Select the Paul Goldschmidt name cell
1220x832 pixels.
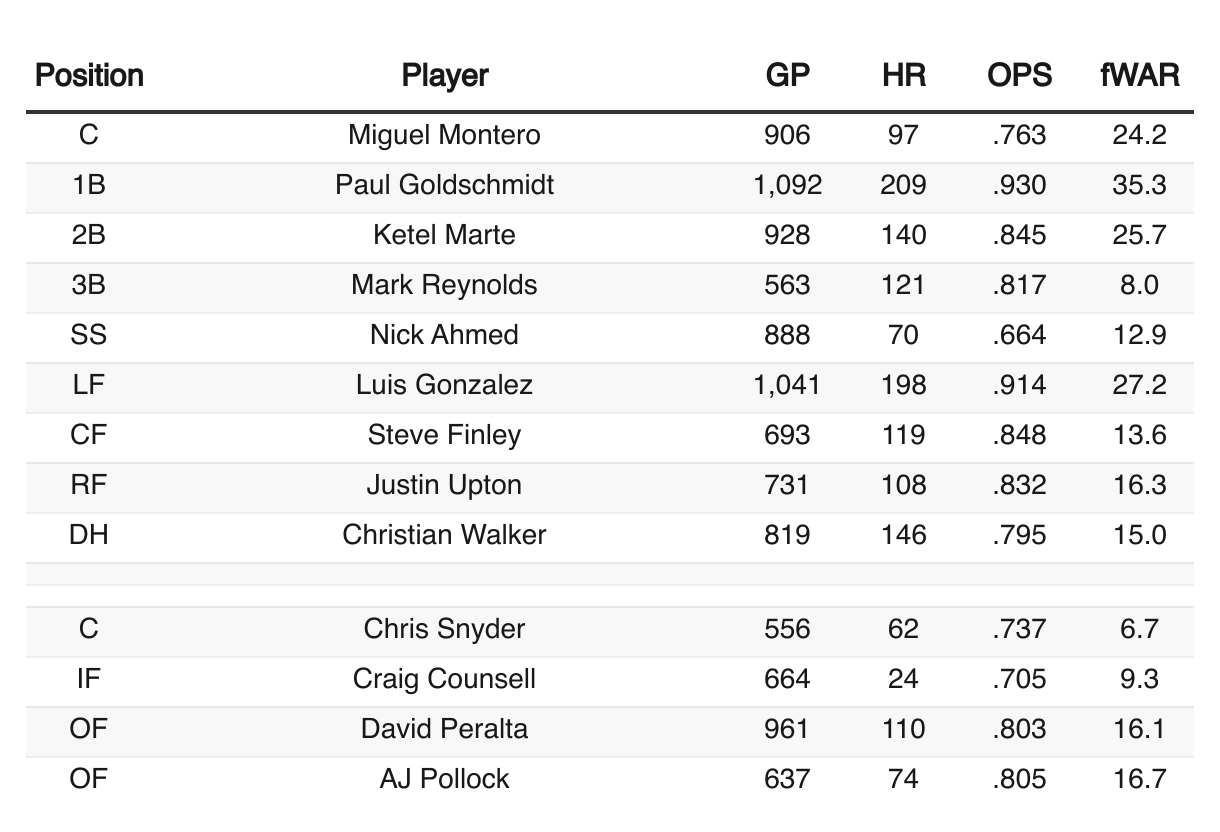[444, 185]
